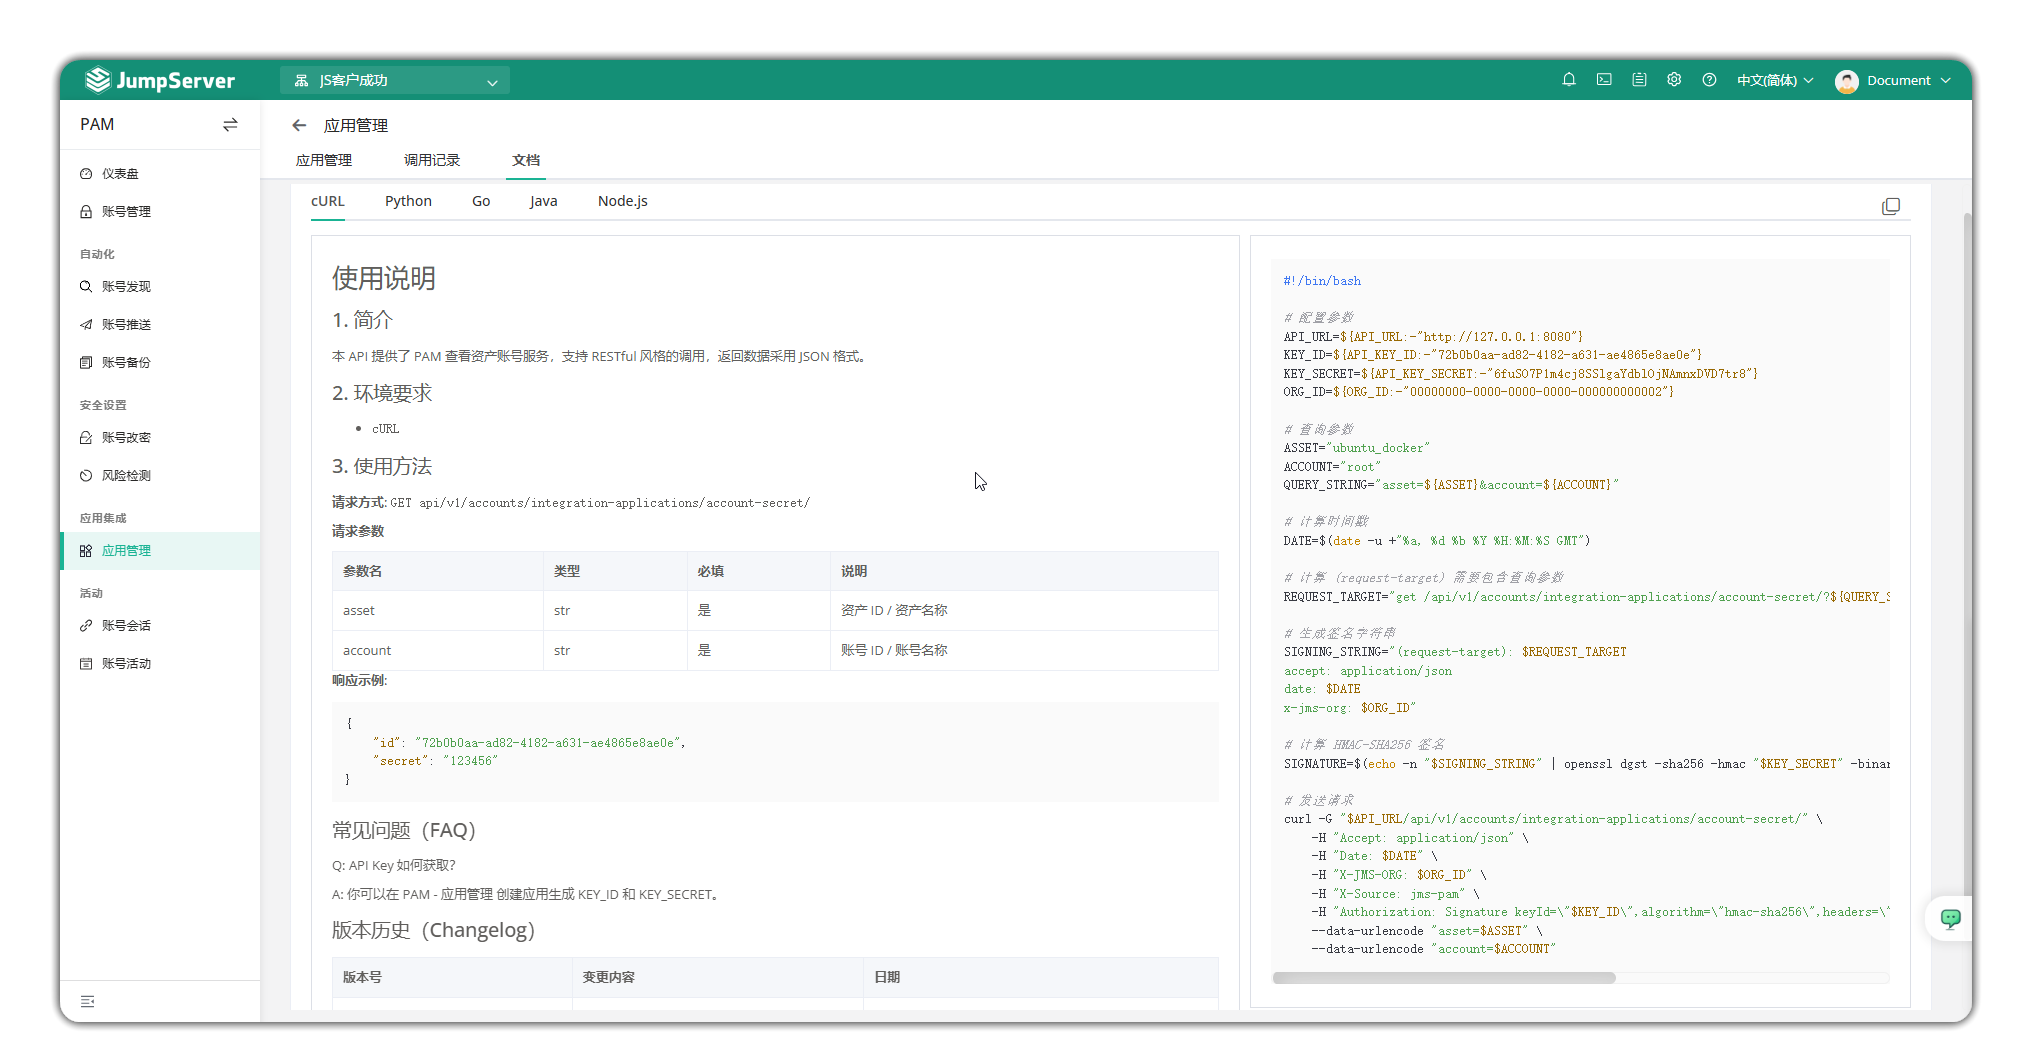Click the GET api/v1/accounts request path
This screenshot has width=2032, height=1062.
click(x=600, y=503)
